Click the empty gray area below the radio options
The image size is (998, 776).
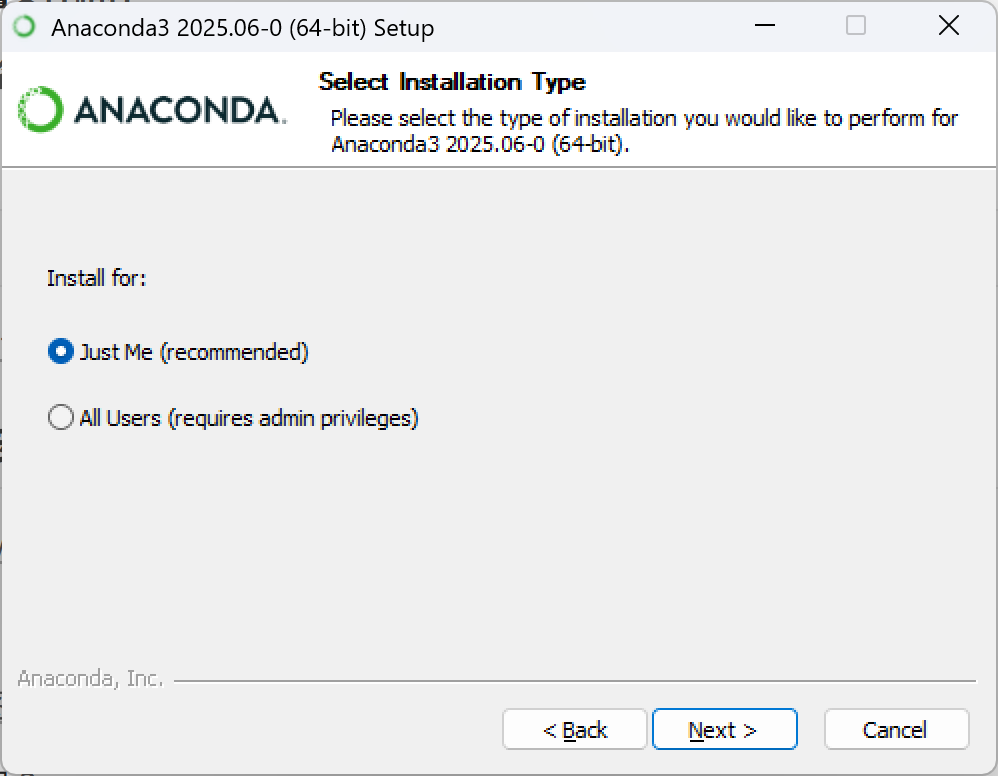(500, 550)
